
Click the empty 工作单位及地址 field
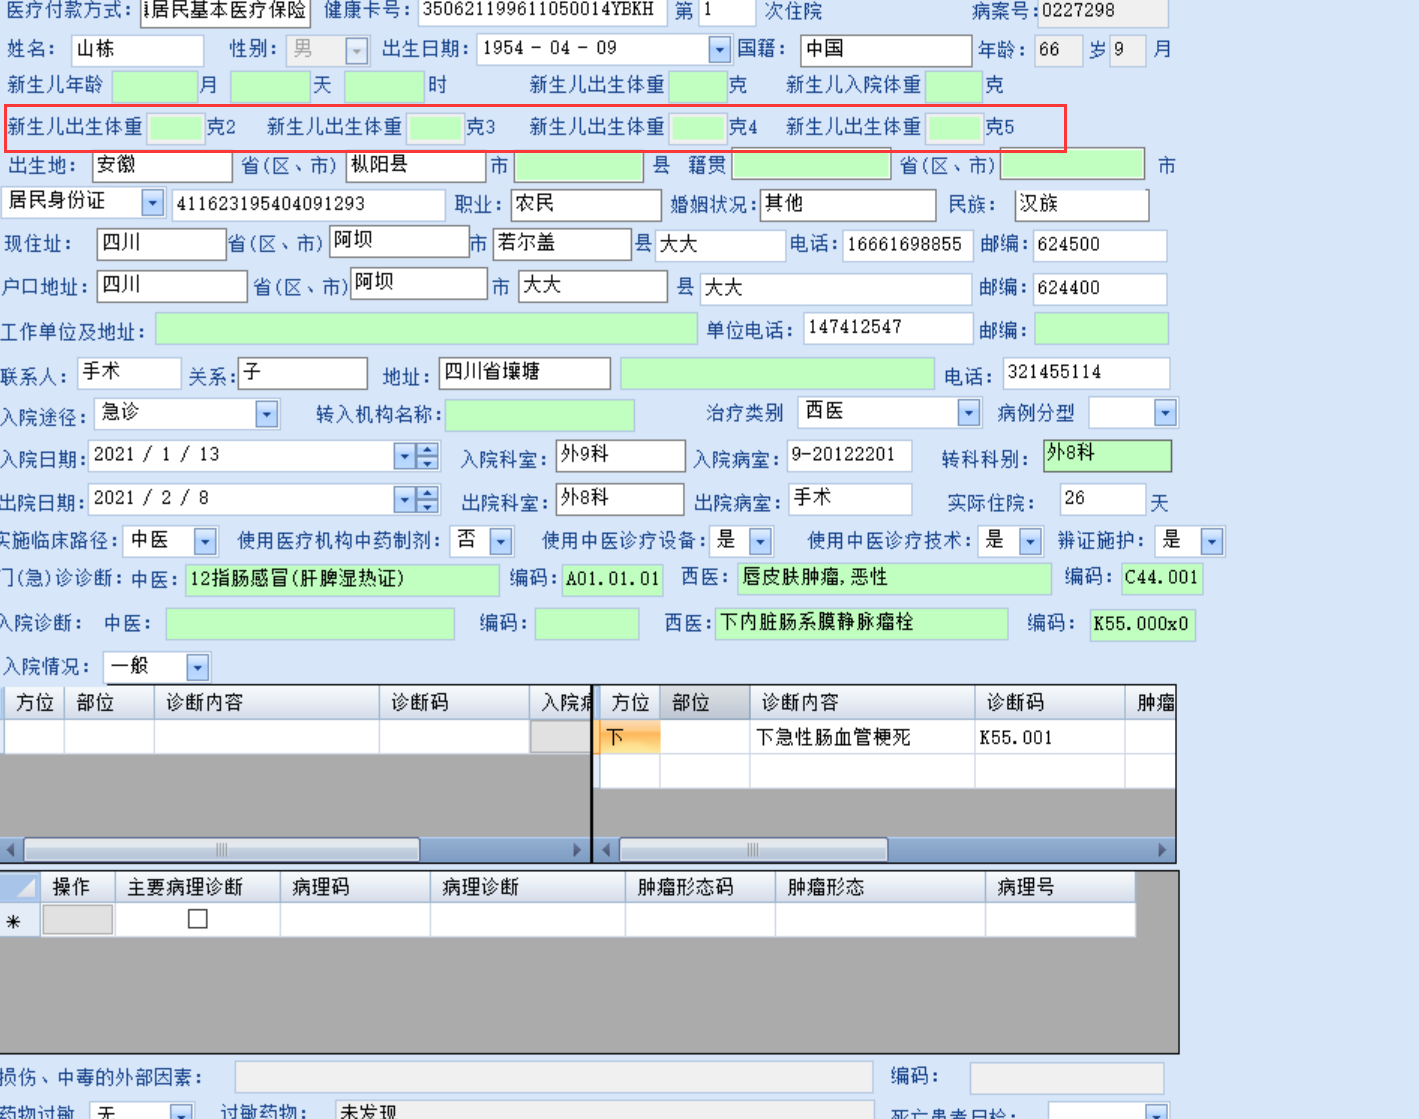pyautogui.click(x=426, y=329)
